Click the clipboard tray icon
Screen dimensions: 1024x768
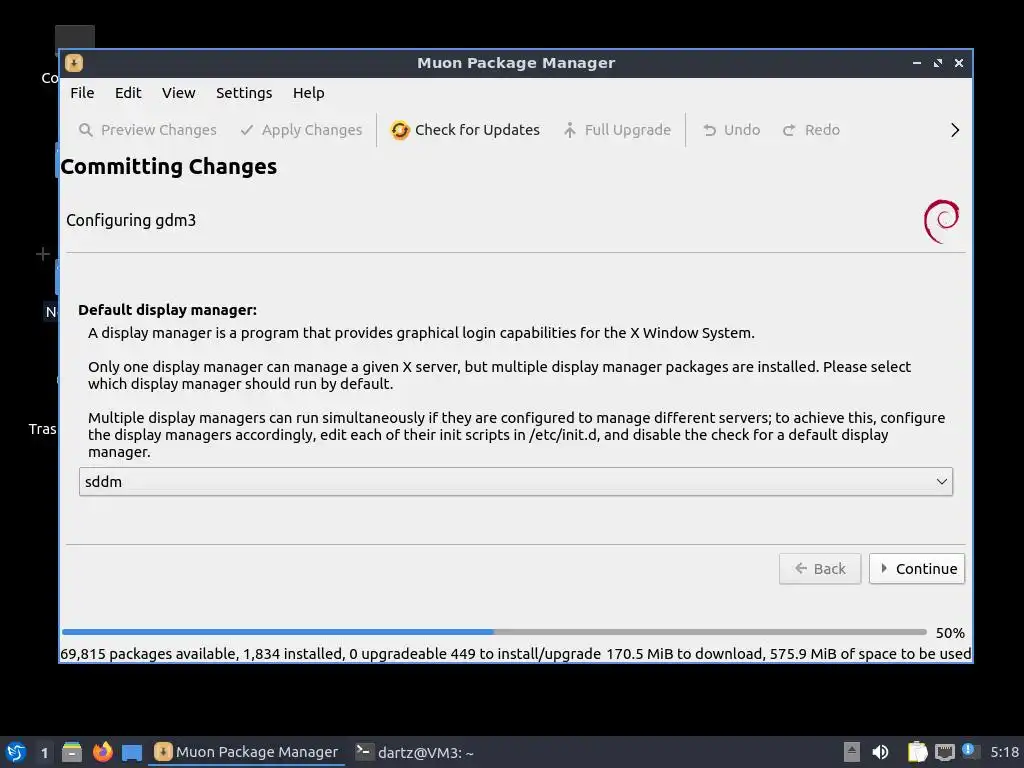click(917, 752)
